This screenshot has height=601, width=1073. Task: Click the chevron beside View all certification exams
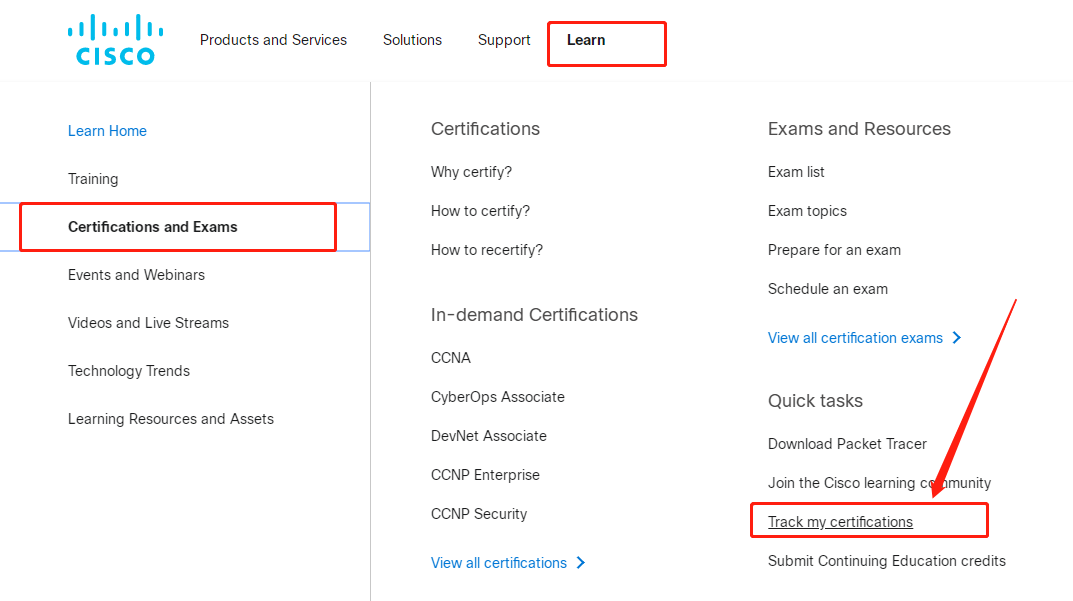click(x=957, y=338)
